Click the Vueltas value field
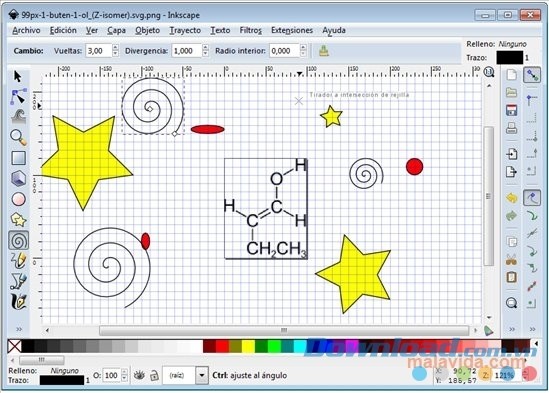Viewport: 549px width, 393px height. point(99,51)
